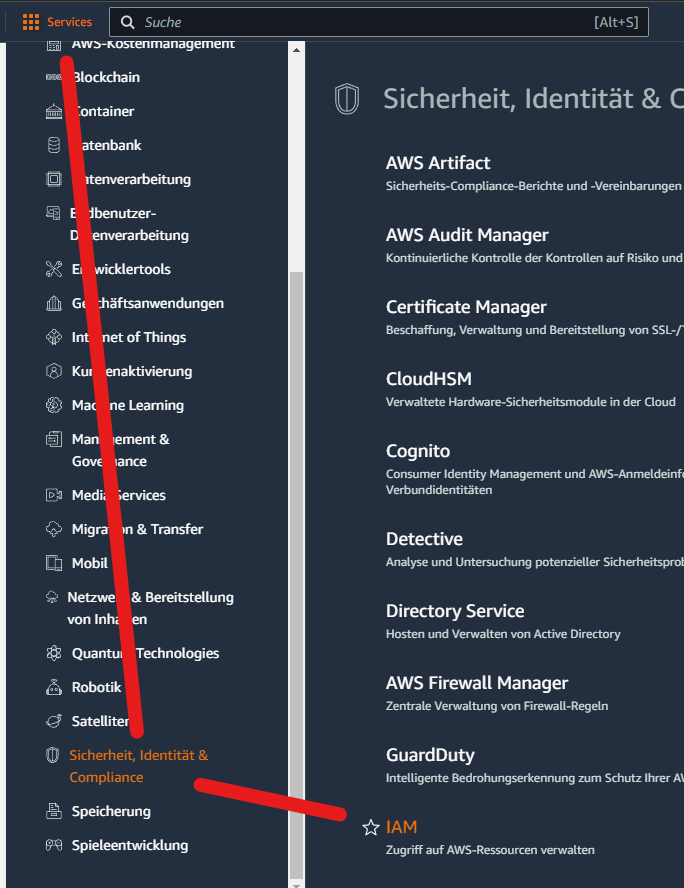Viewport: 684px width, 888px height.
Task: Open Directory Service link
Action: 455,610
